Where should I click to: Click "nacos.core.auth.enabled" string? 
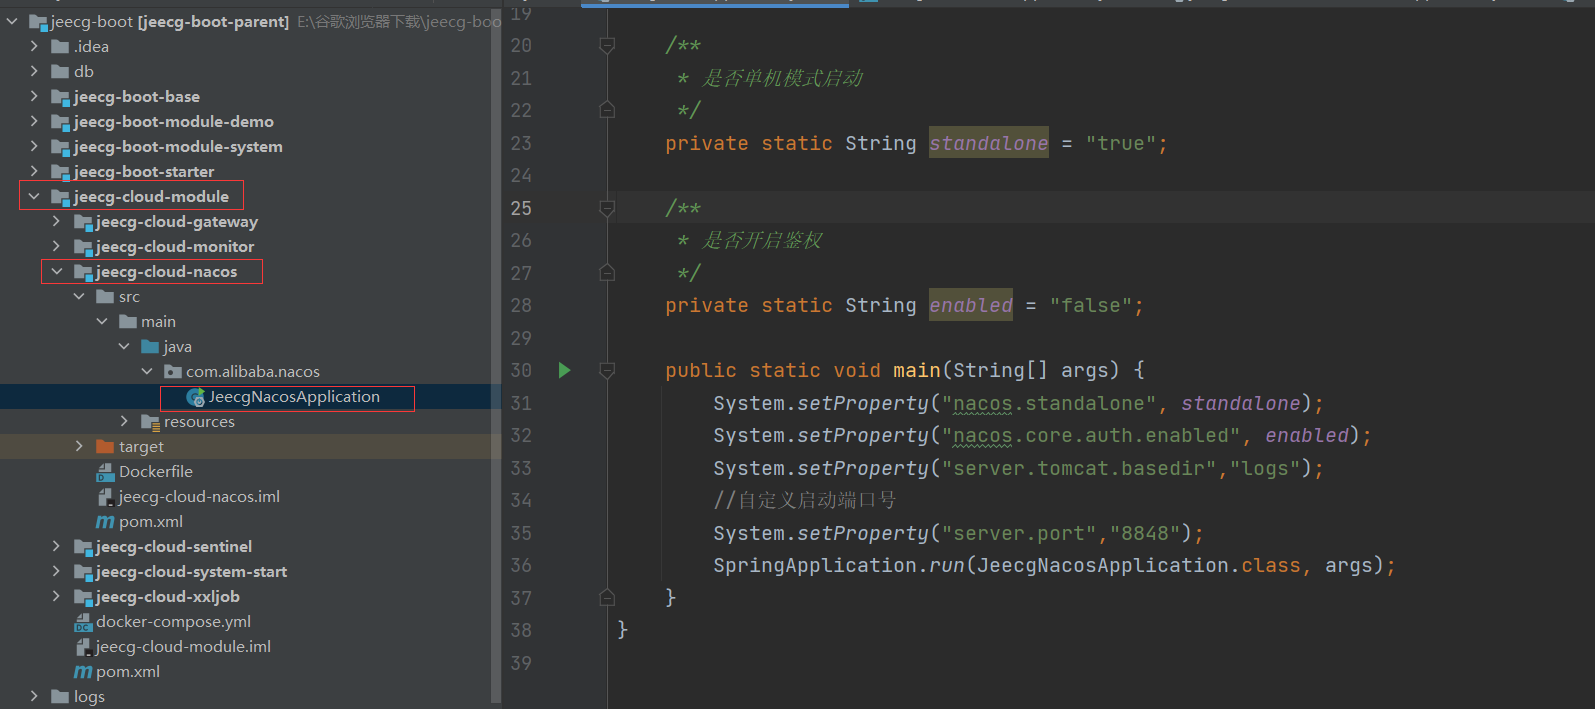1091,436
